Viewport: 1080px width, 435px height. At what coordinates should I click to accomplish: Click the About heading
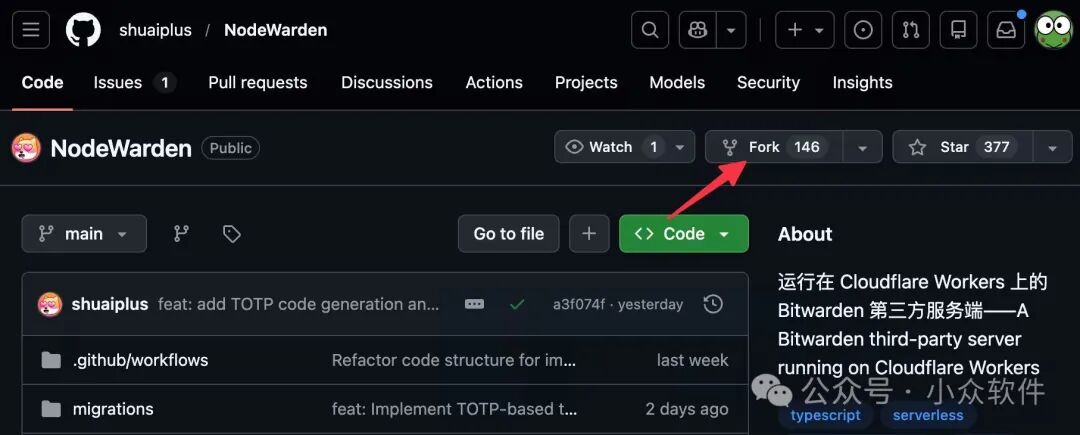tap(805, 234)
